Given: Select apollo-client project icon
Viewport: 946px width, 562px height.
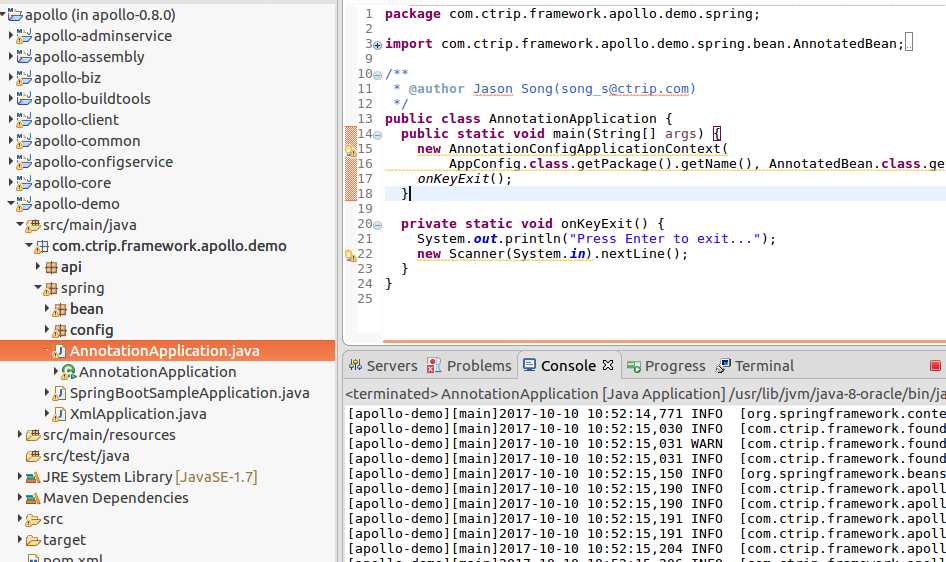Looking at the screenshot, I should point(24,119).
